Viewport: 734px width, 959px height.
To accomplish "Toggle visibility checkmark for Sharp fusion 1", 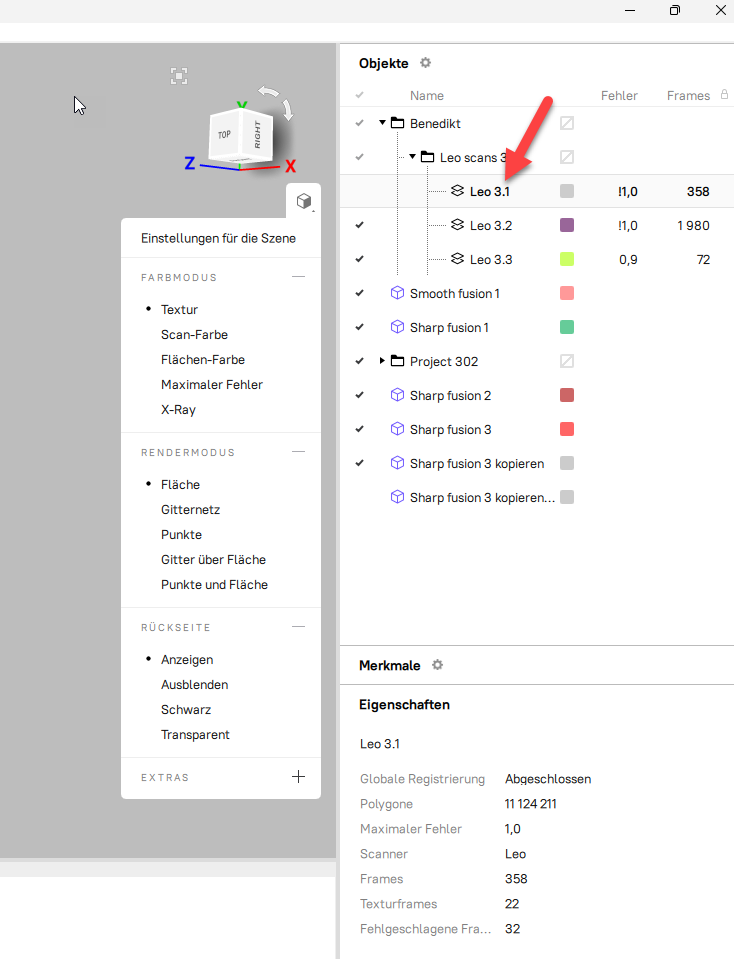I will tap(360, 327).
